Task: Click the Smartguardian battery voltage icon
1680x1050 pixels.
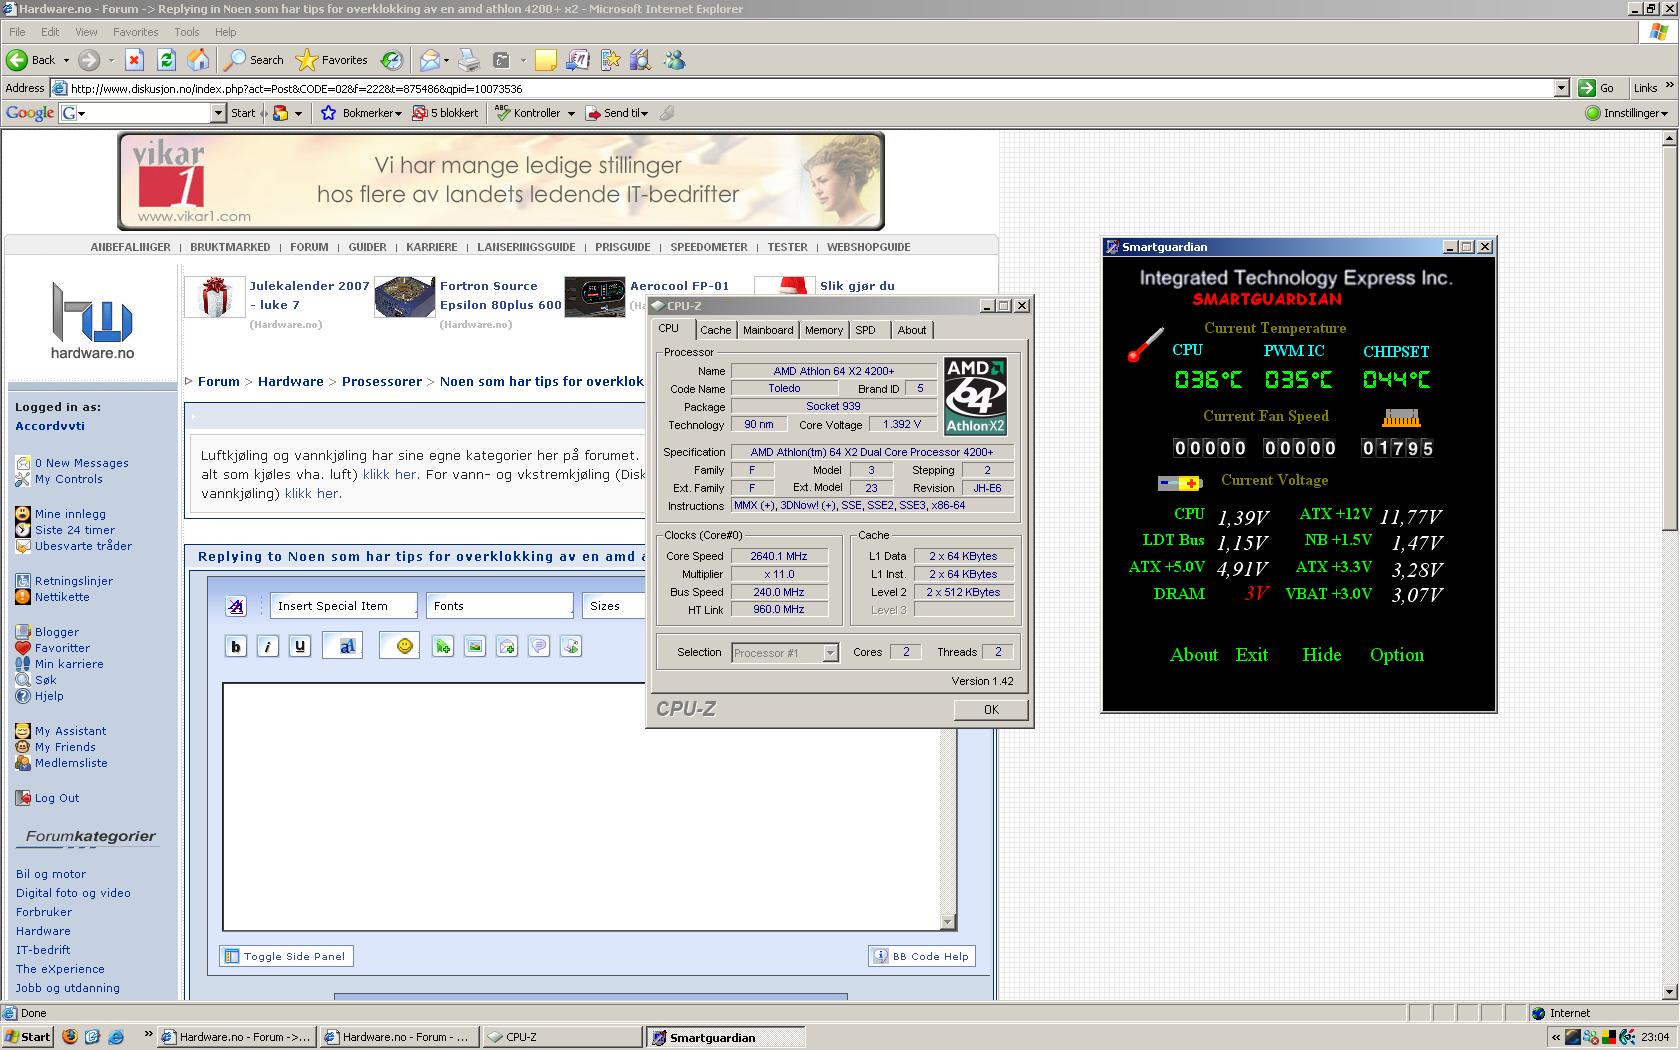Action: (x=1180, y=483)
